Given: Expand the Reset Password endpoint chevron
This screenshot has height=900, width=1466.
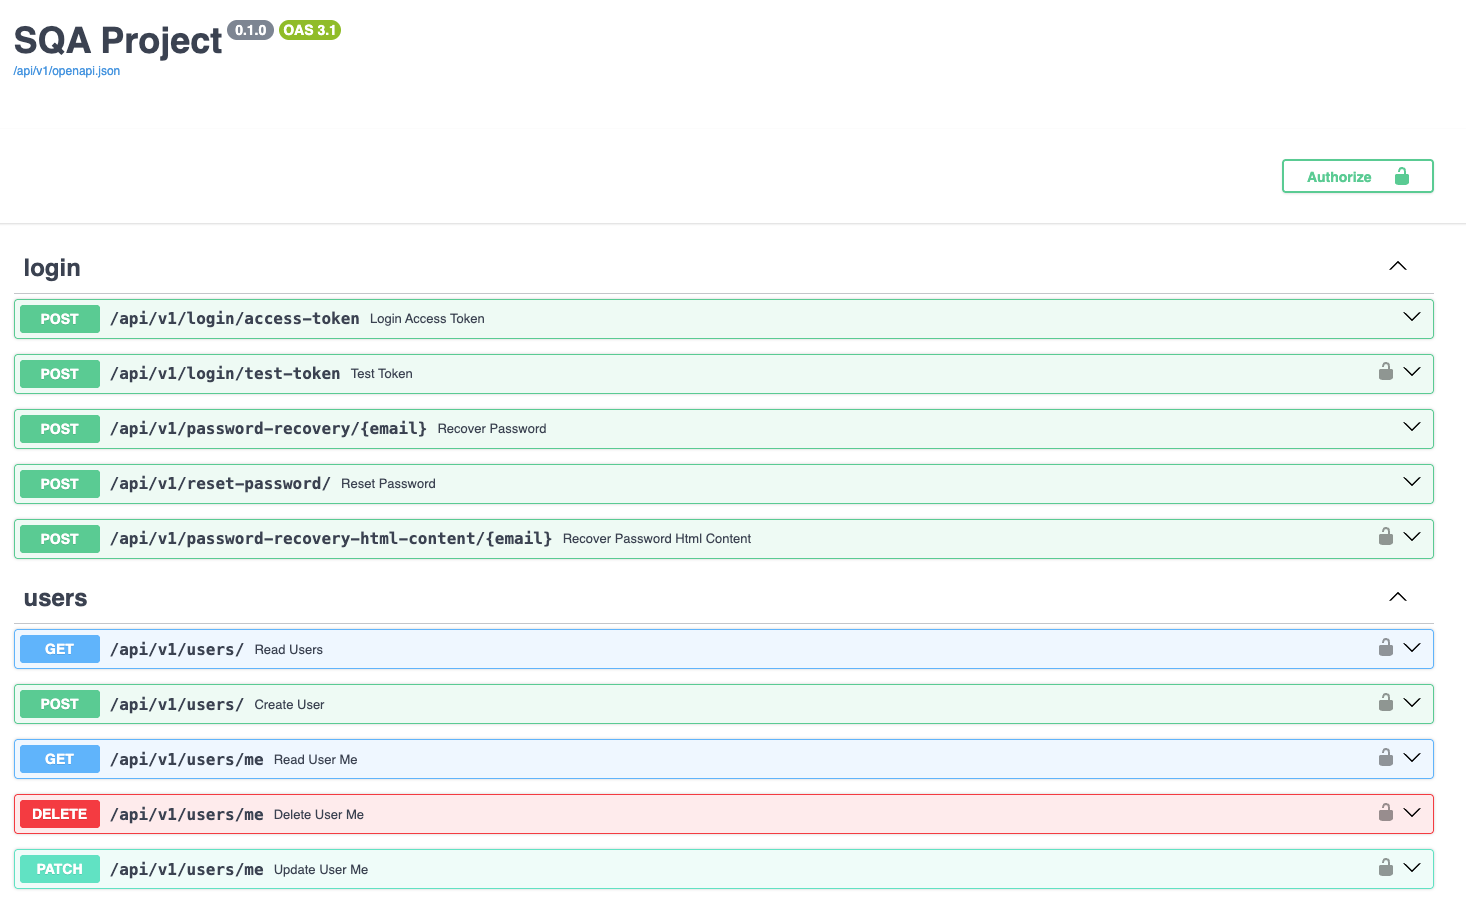Looking at the screenshot, I should pyautogui.click(x=1411, y=482).
